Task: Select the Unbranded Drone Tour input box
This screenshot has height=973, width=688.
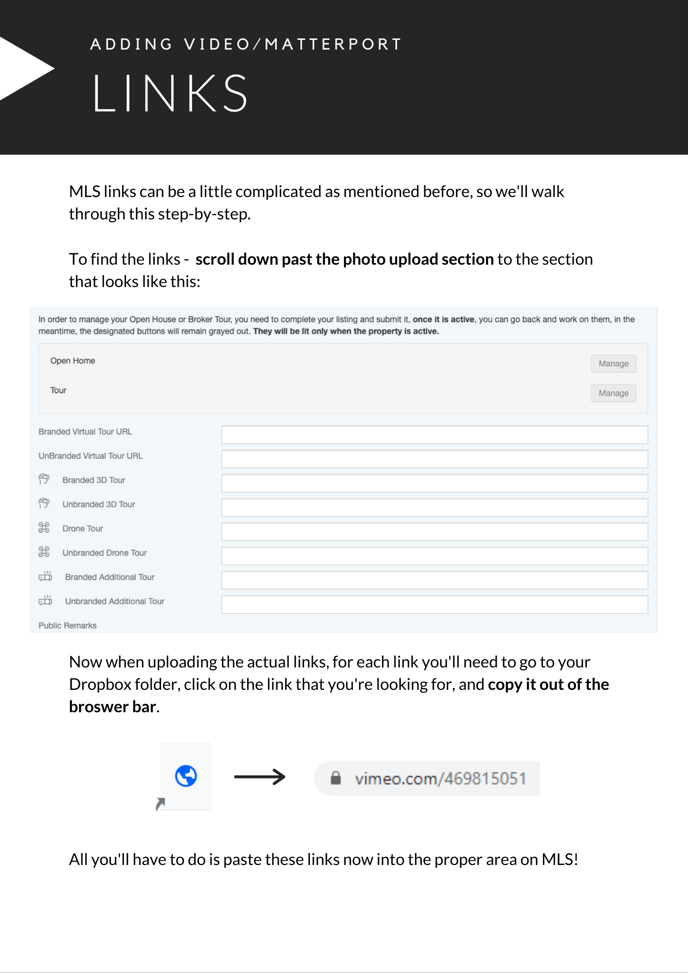Action: (x=434, y=555)
